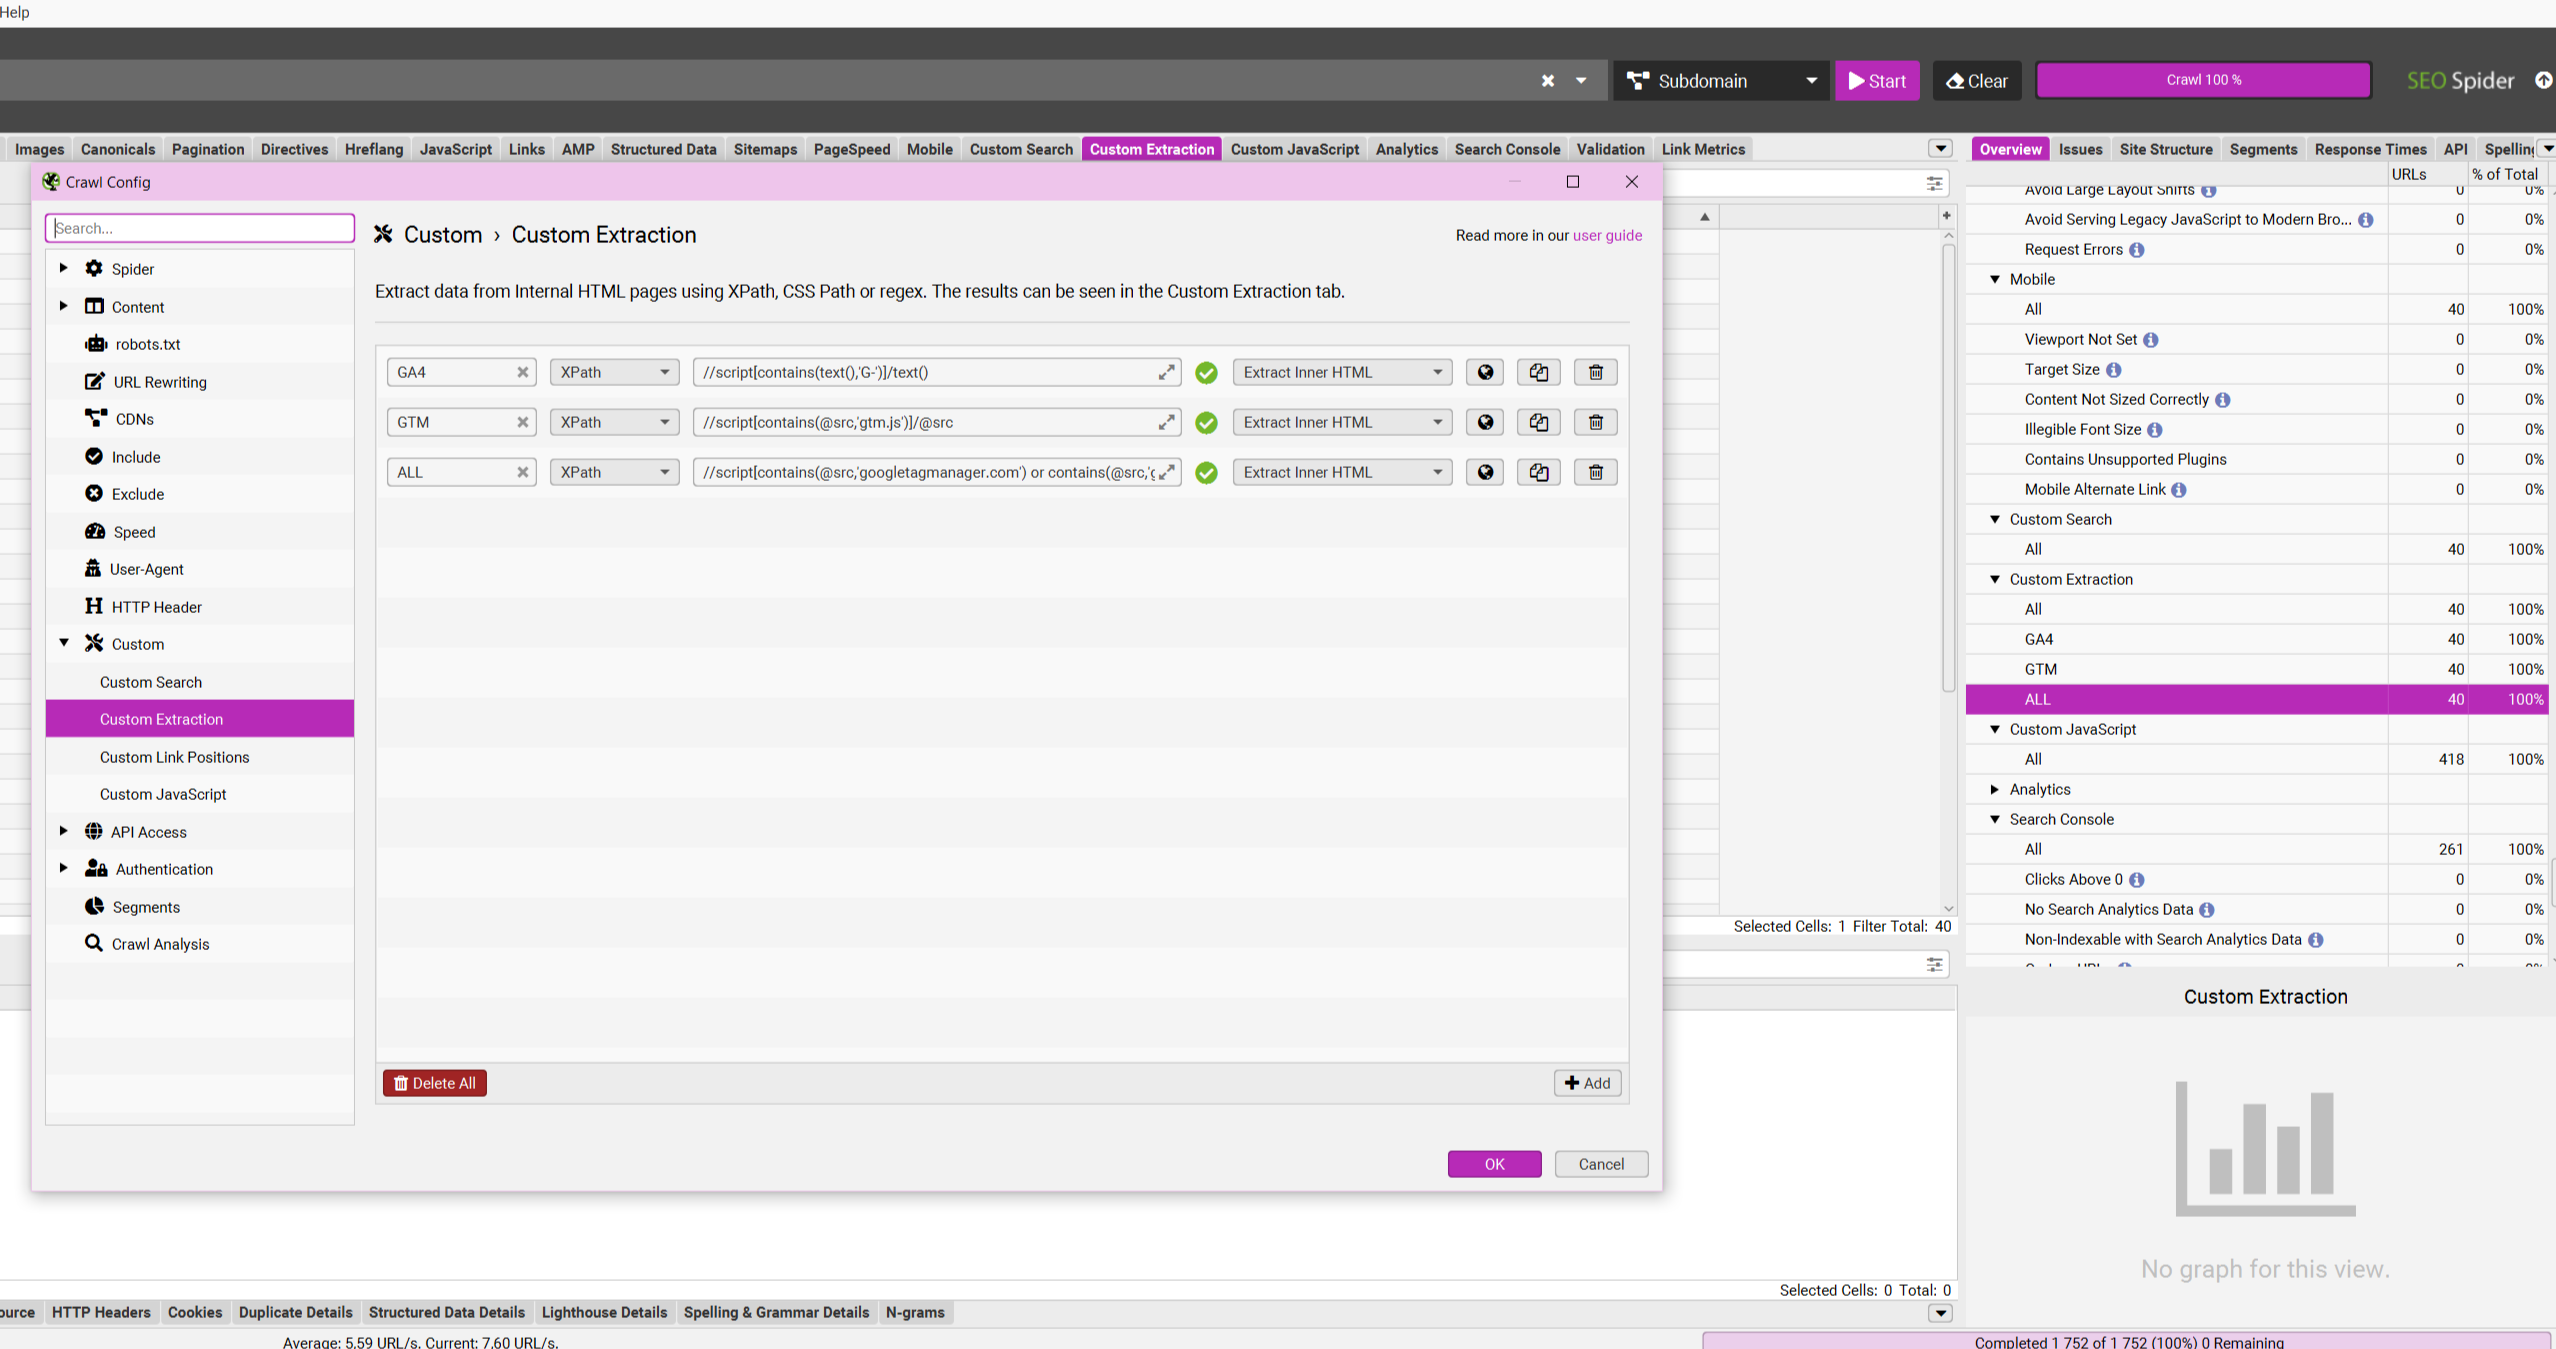
Task: Click the Crawl 100% progress bar
Action: [x=2203, y=80]
